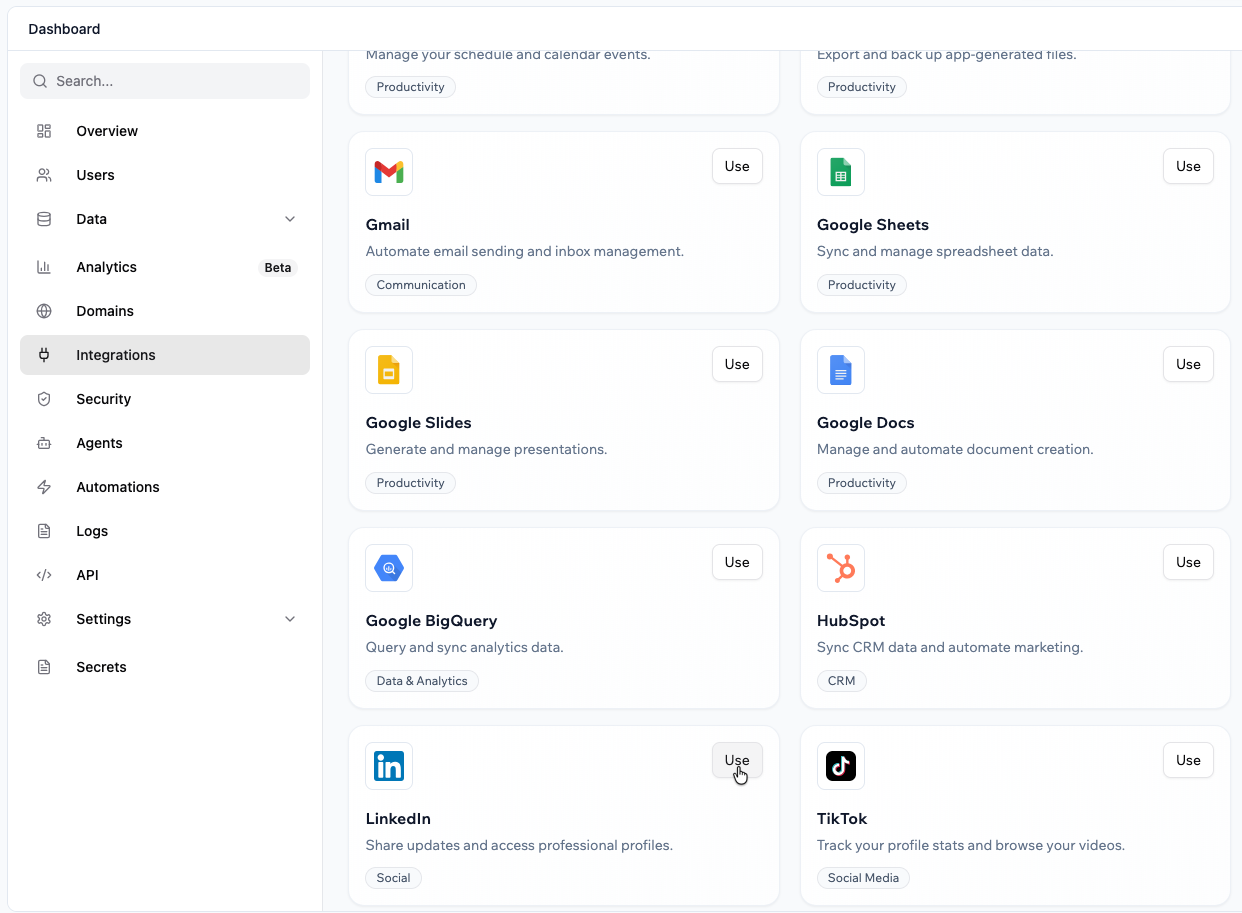Click the Analytics chart icon in sidebar
1242x913 pixels.
[x=44, y=267]
